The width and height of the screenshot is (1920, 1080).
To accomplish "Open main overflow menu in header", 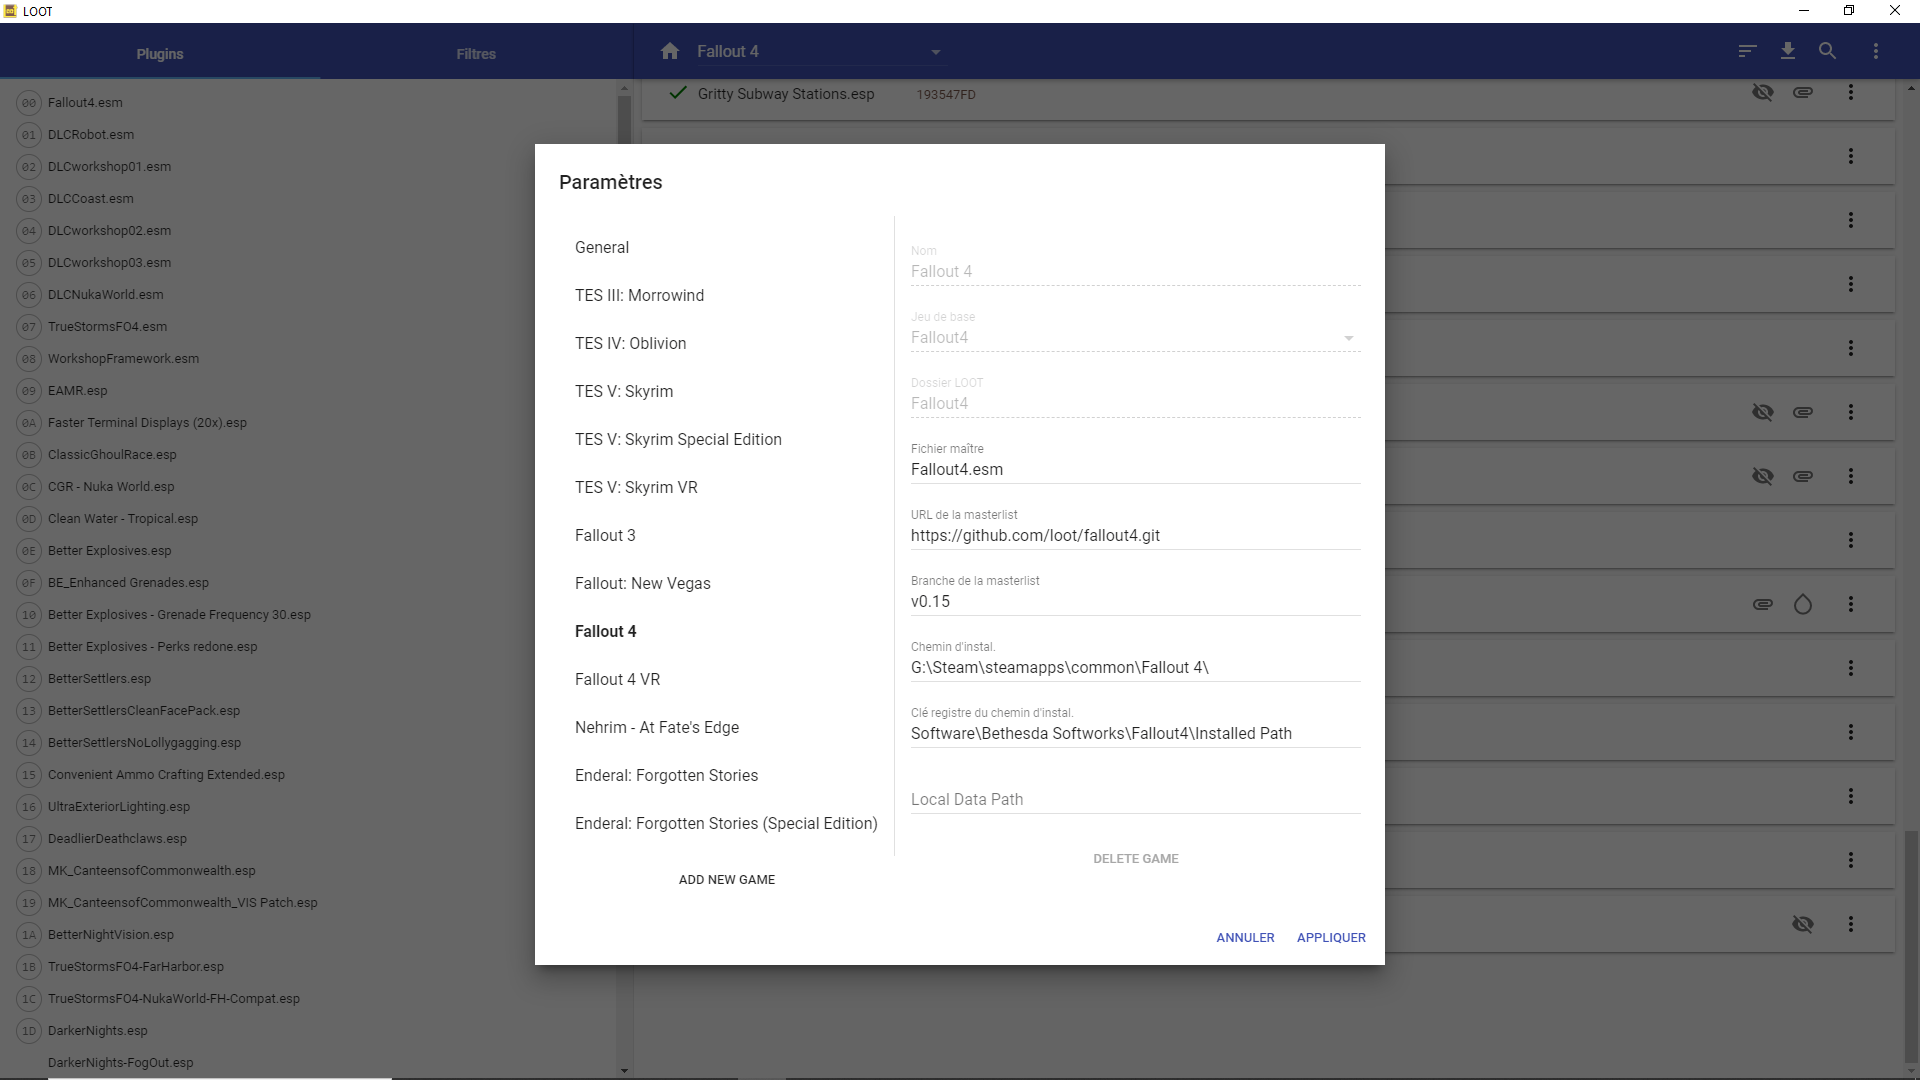I will tap(1875, 51).
